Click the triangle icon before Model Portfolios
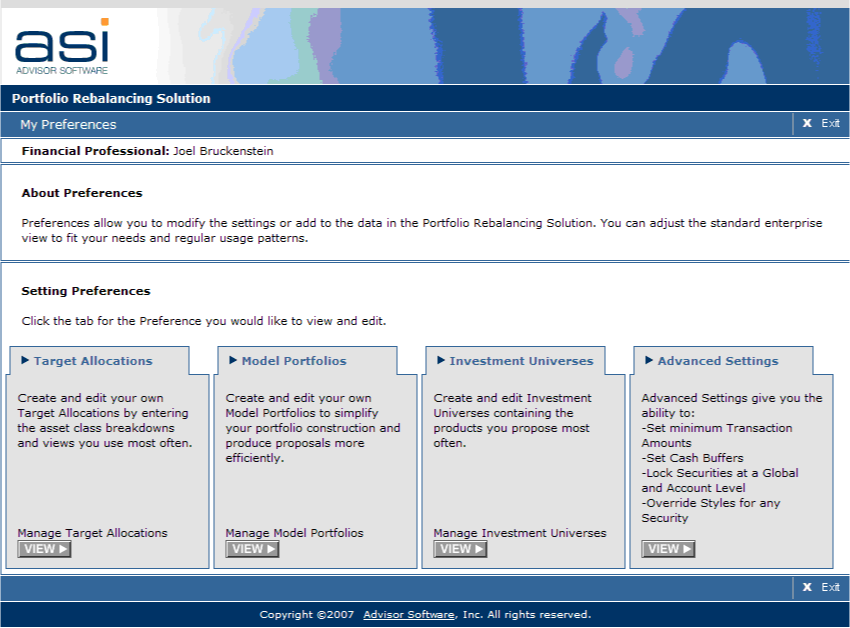 click(233, 360)
